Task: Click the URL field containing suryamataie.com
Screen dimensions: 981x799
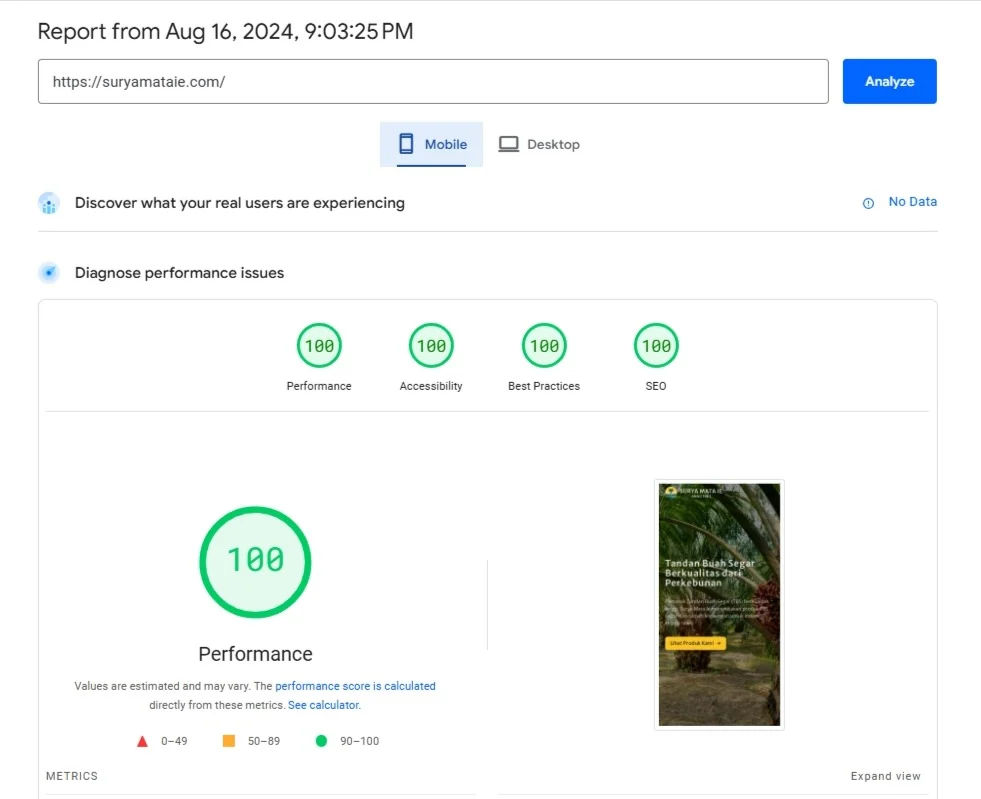Action: click(433, 81)
